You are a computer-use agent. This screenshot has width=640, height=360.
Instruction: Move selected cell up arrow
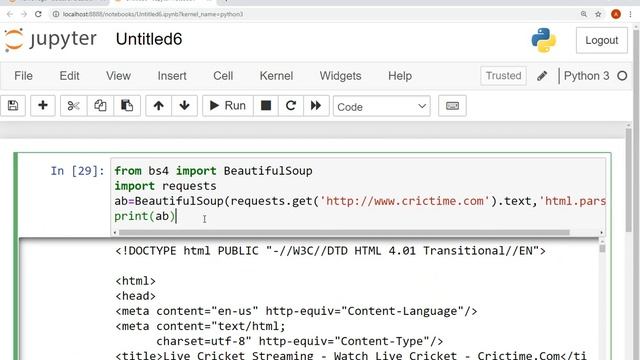point(159,106)
